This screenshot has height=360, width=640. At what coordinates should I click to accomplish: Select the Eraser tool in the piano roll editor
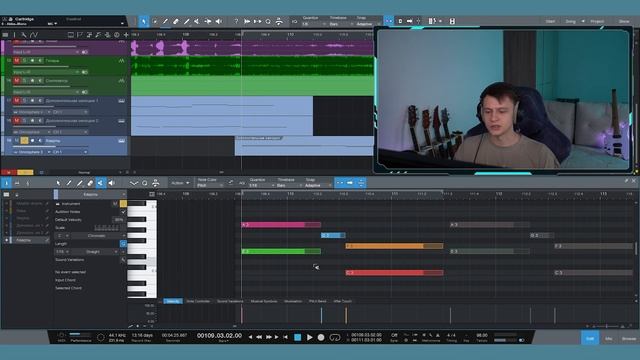click(x=90, y=183)
